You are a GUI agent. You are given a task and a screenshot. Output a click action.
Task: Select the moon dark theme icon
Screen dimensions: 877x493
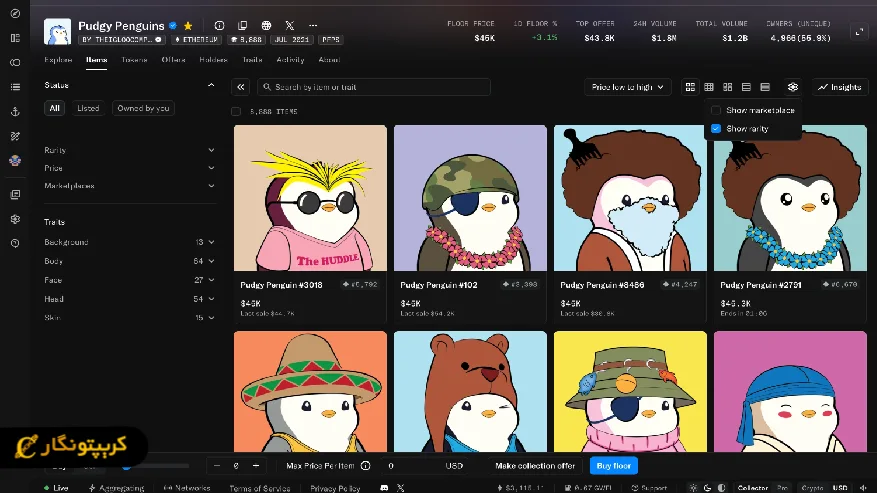pos(708,488)
